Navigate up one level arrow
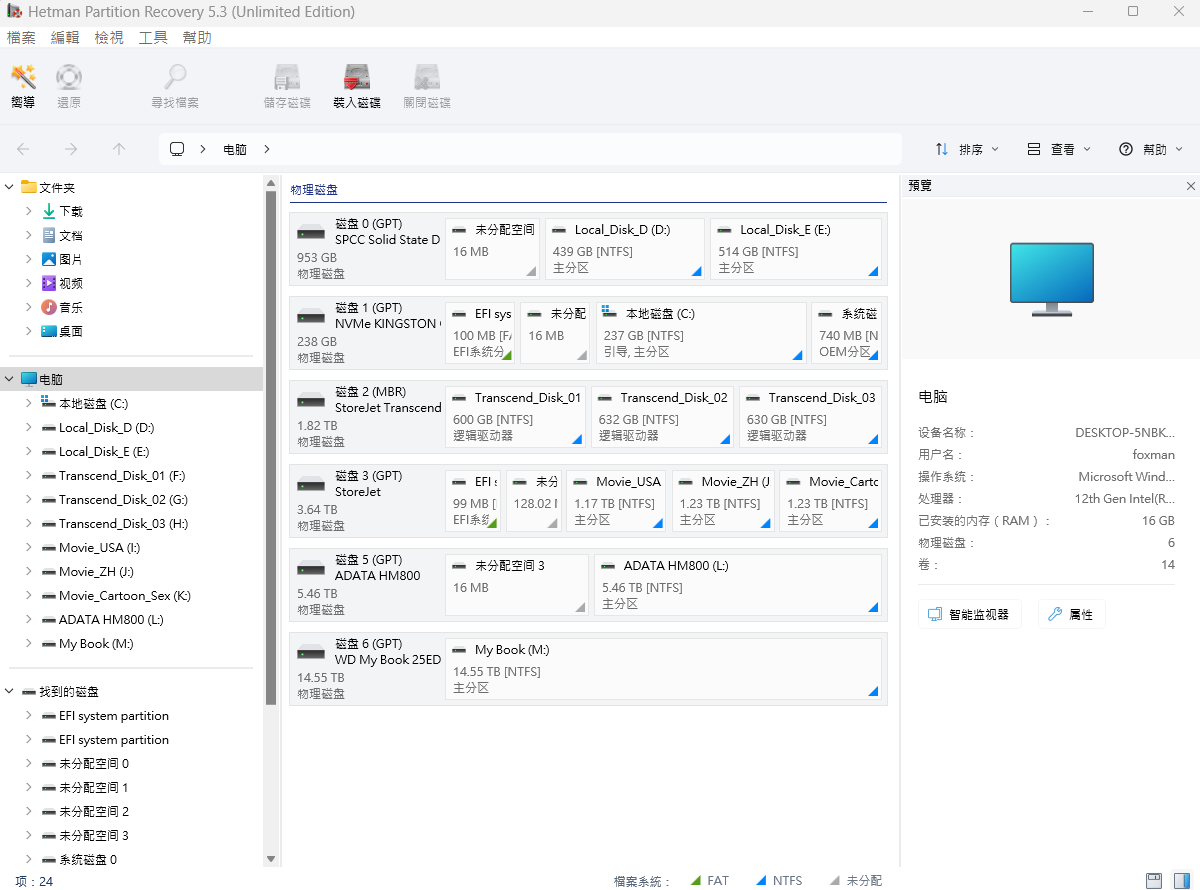 119,149
